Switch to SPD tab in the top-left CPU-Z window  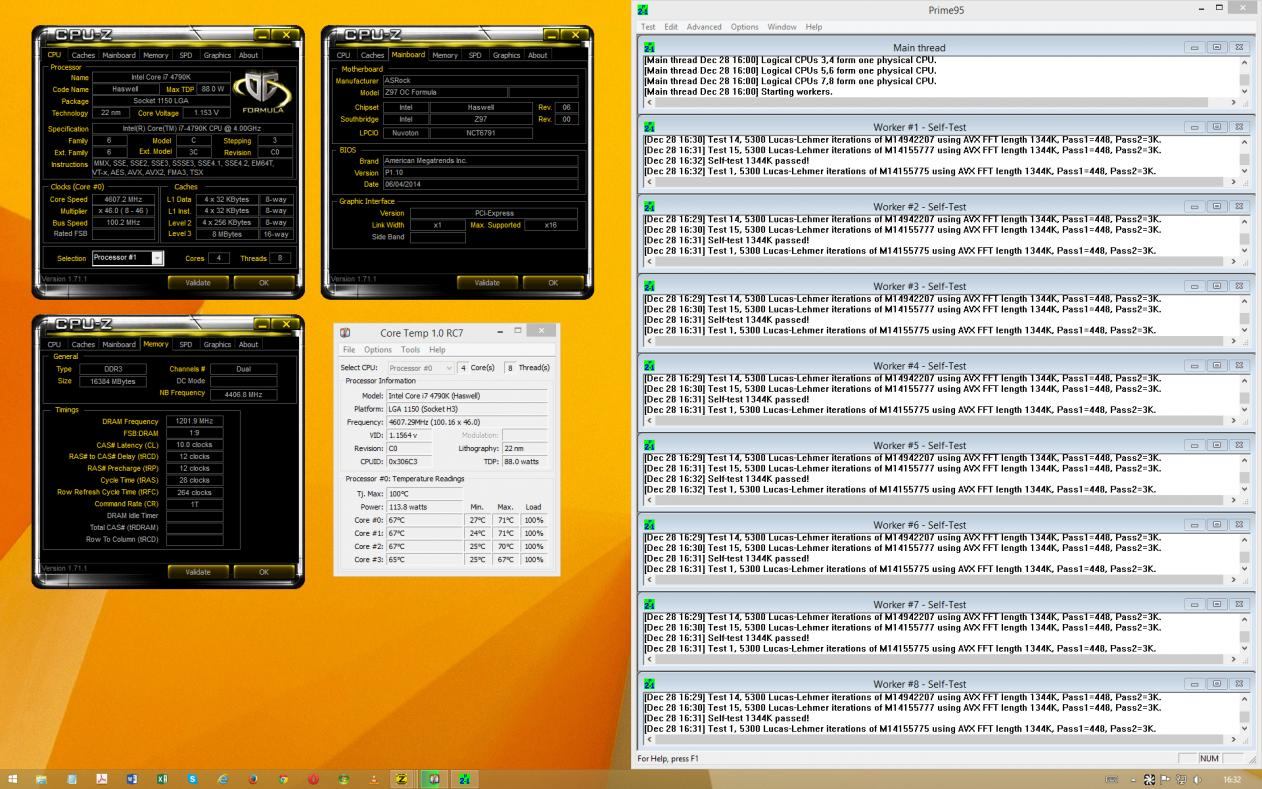pyautogui.click(x=186, y=56)
